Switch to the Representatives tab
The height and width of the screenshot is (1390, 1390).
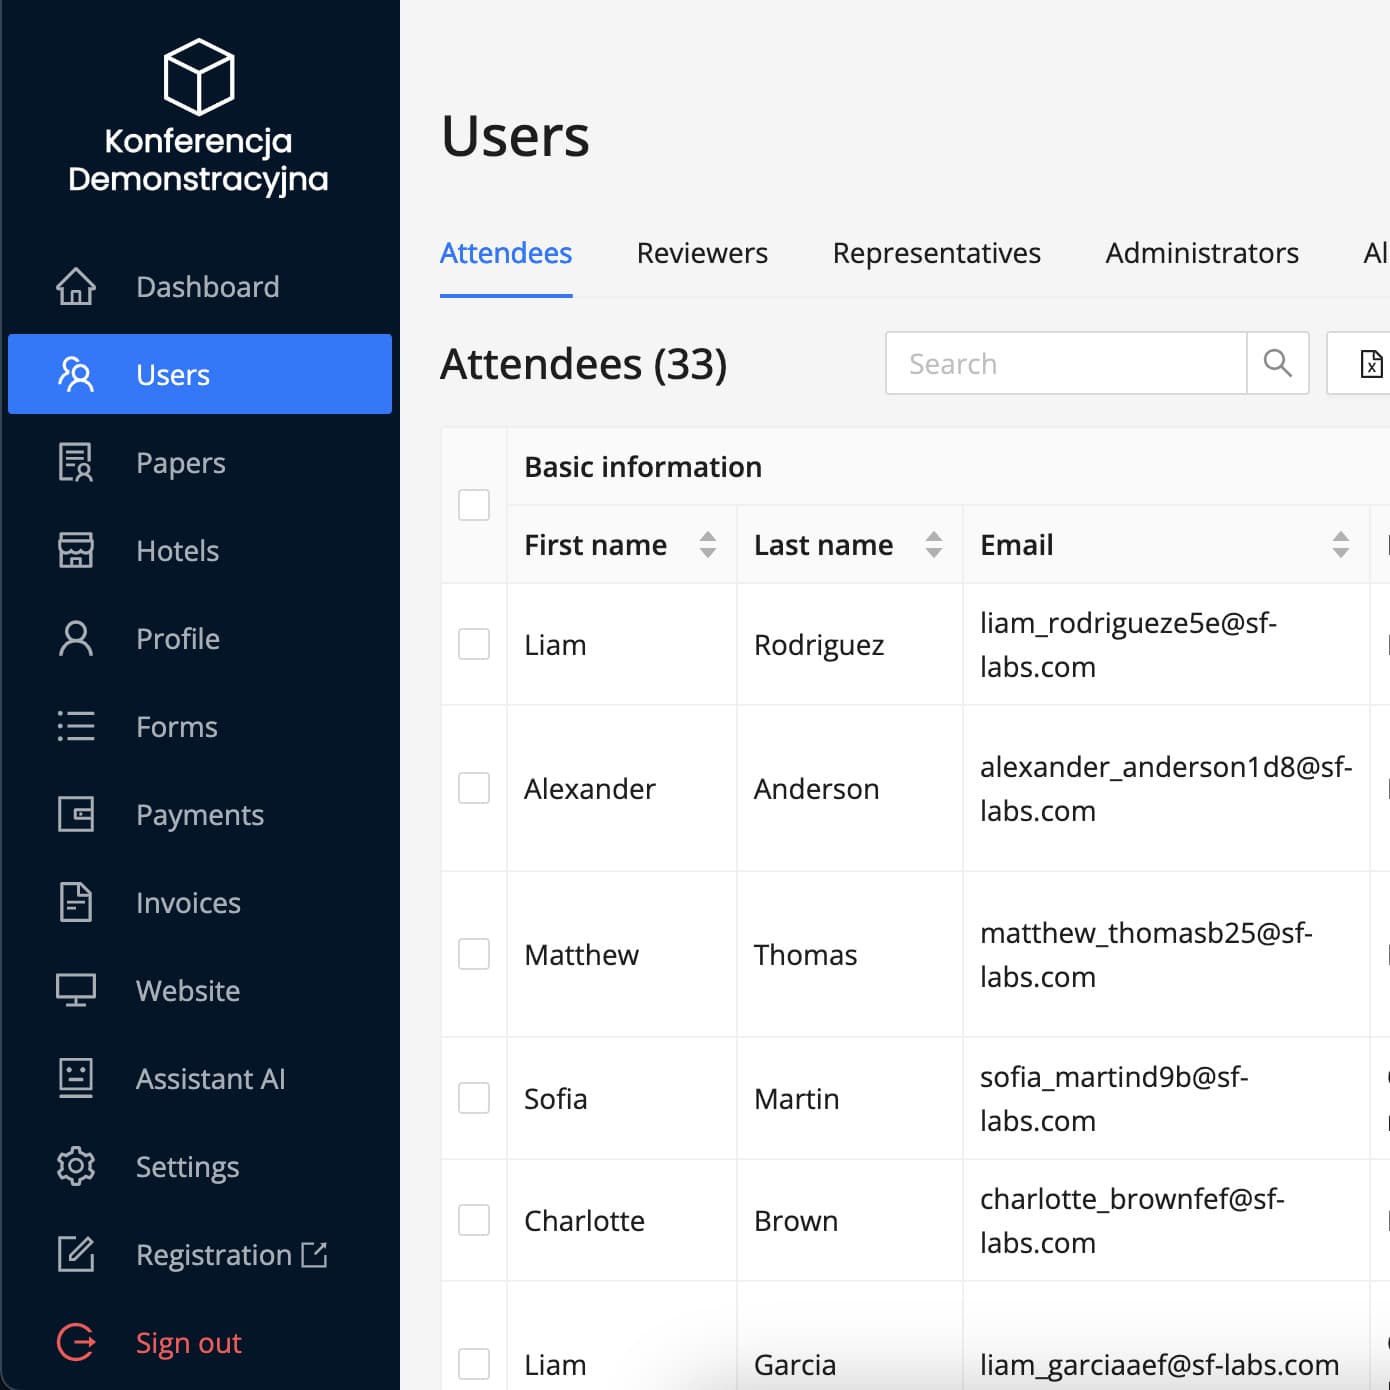click(937, 253)
